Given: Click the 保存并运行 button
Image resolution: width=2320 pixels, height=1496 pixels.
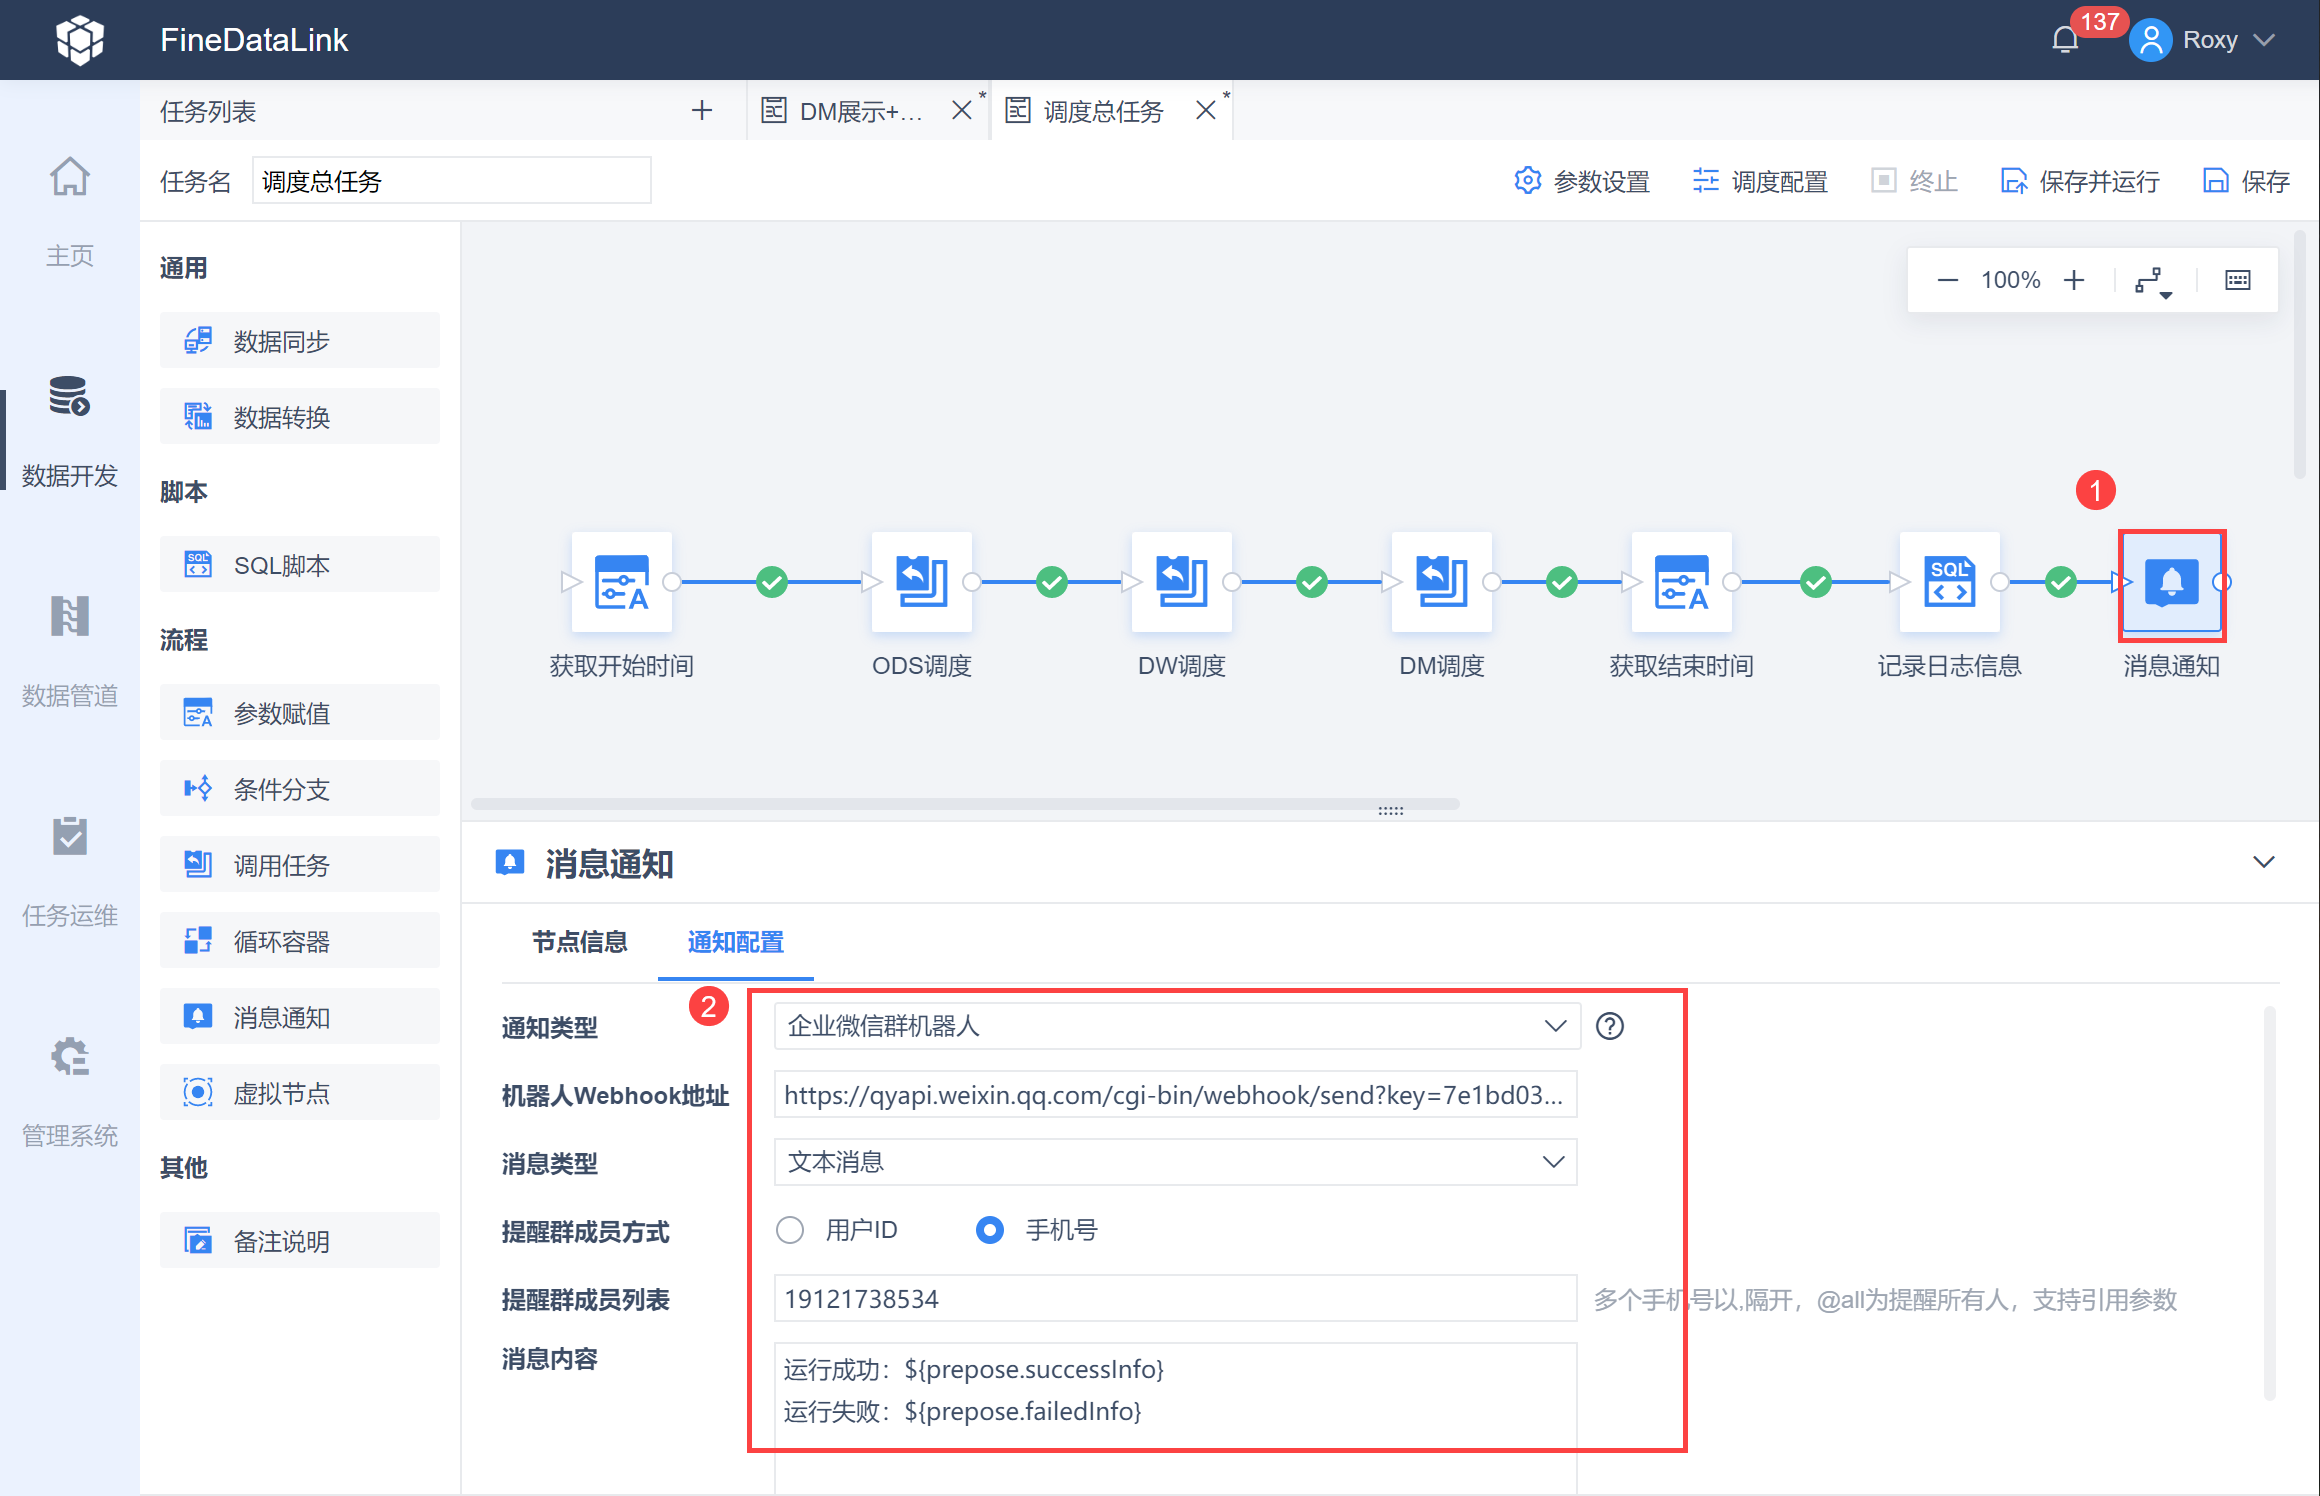Looking at the screenshot, I should click(x=2080, y=181).
